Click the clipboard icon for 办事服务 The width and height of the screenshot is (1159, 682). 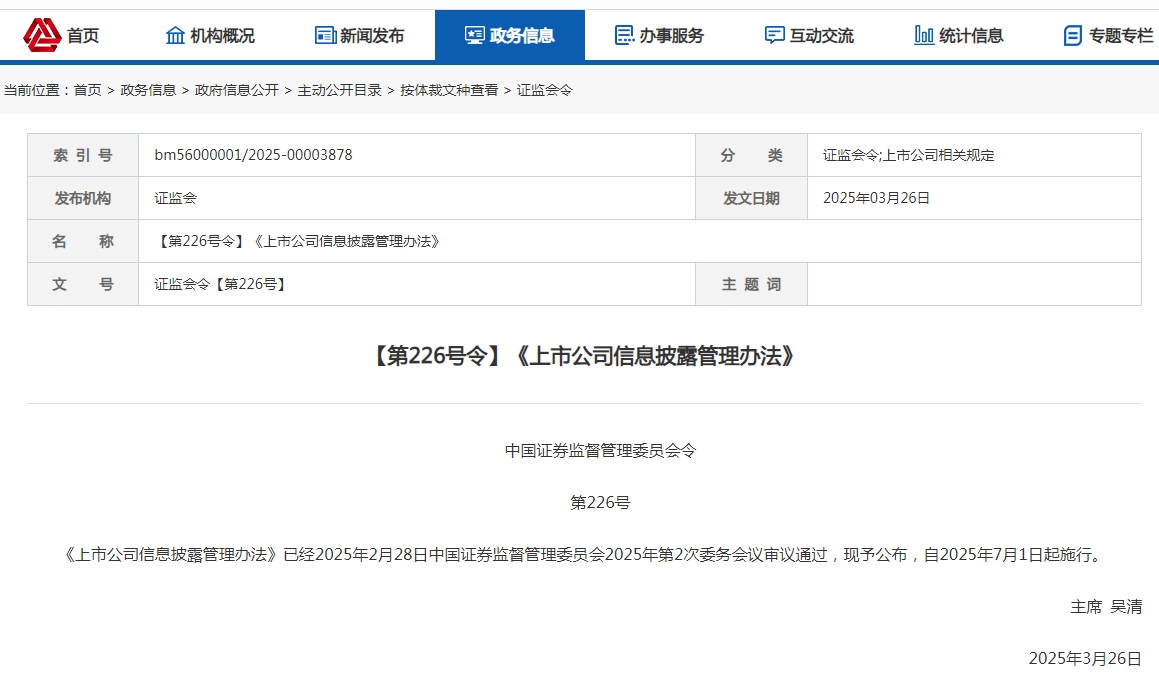click(624, 33)
